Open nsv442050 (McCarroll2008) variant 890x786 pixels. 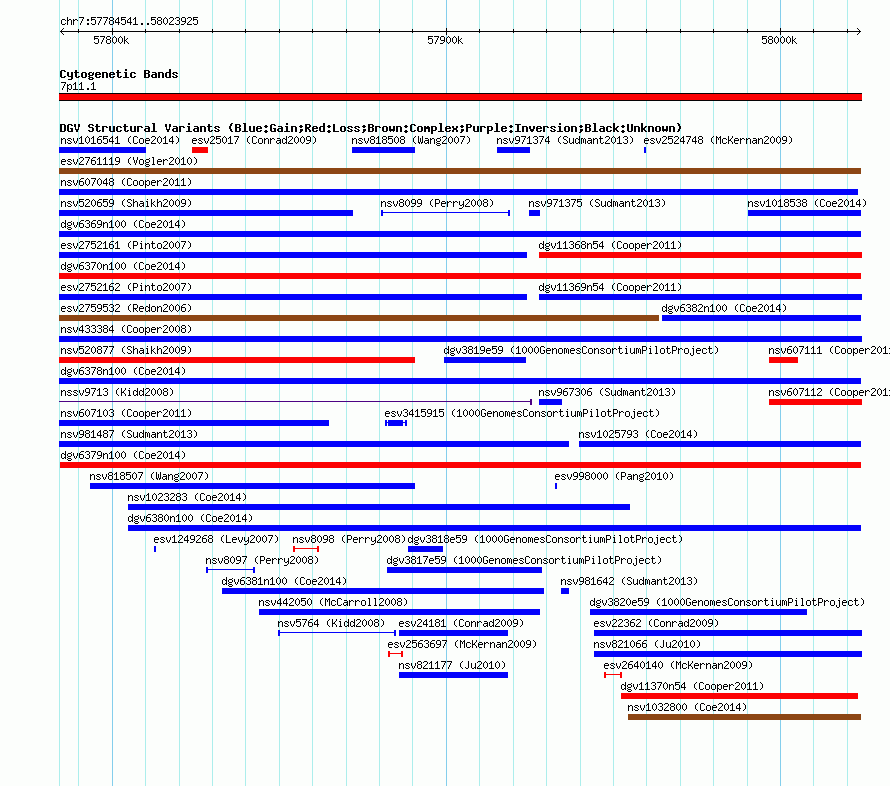tap(399, 612)
